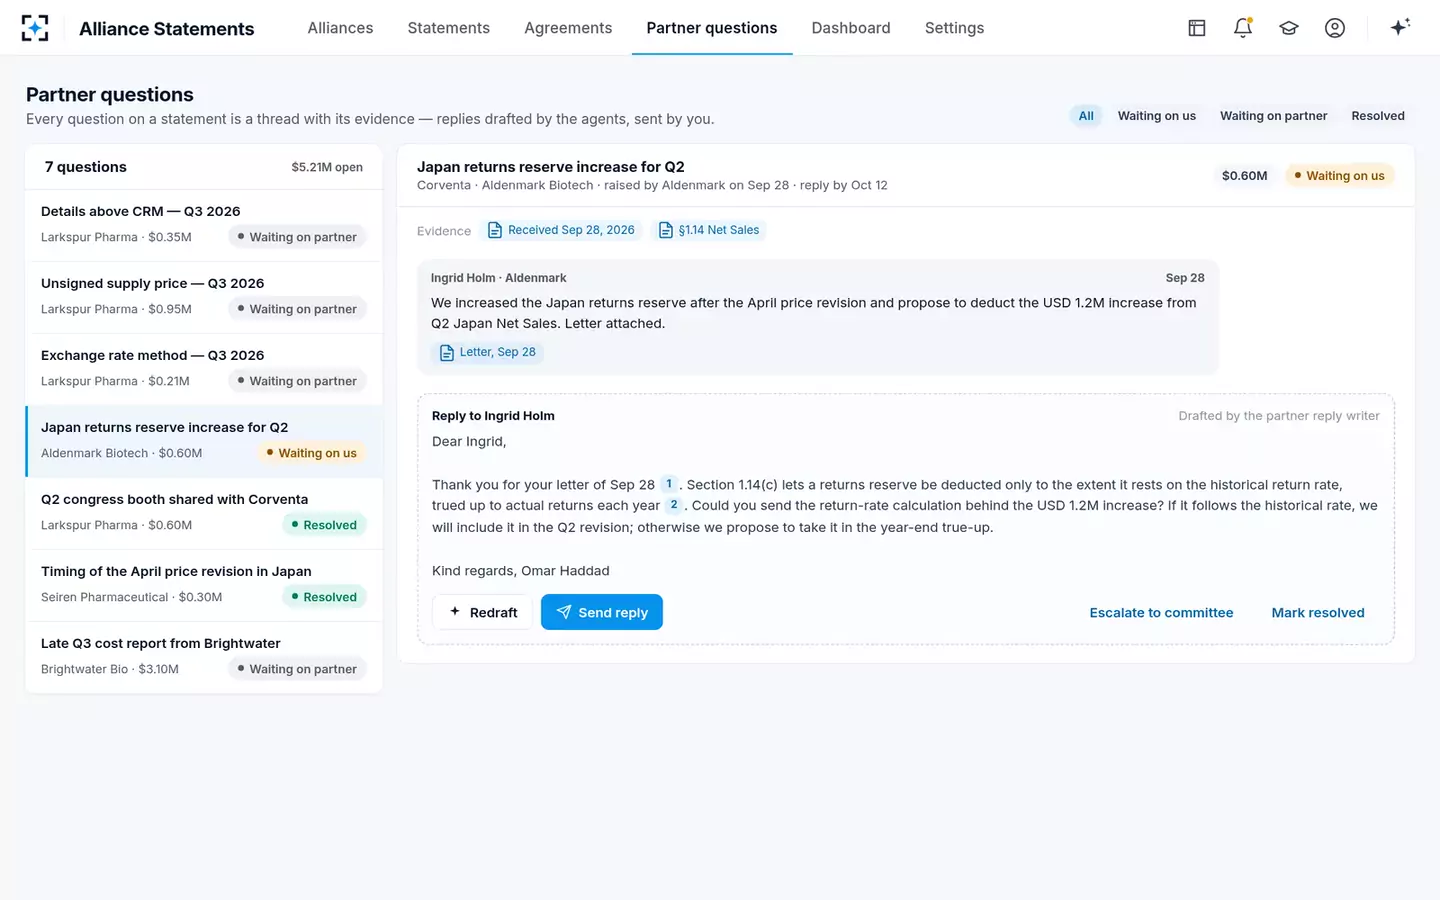This screenshot has height=900, width=1440.
Task: Open the Dashboard tab
Action: (x=851, y=28)
